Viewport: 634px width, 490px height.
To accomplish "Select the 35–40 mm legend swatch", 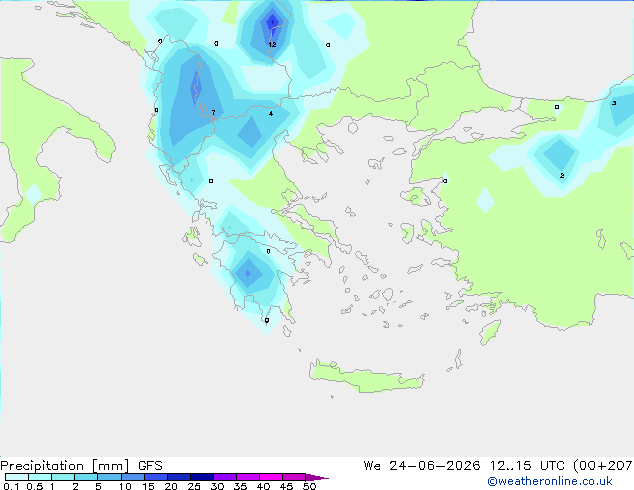I will pos(248,477).
